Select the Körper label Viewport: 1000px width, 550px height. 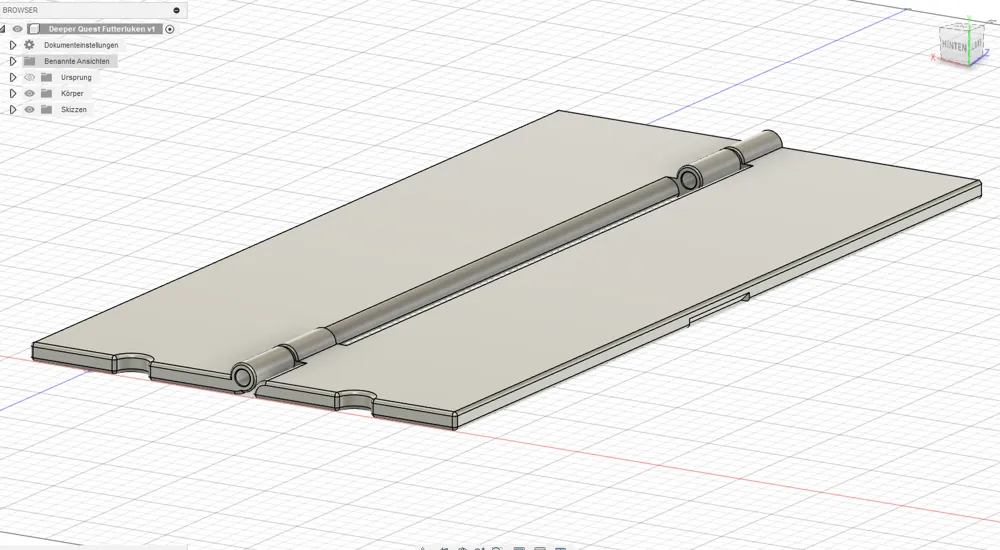[x=72, y=93]
